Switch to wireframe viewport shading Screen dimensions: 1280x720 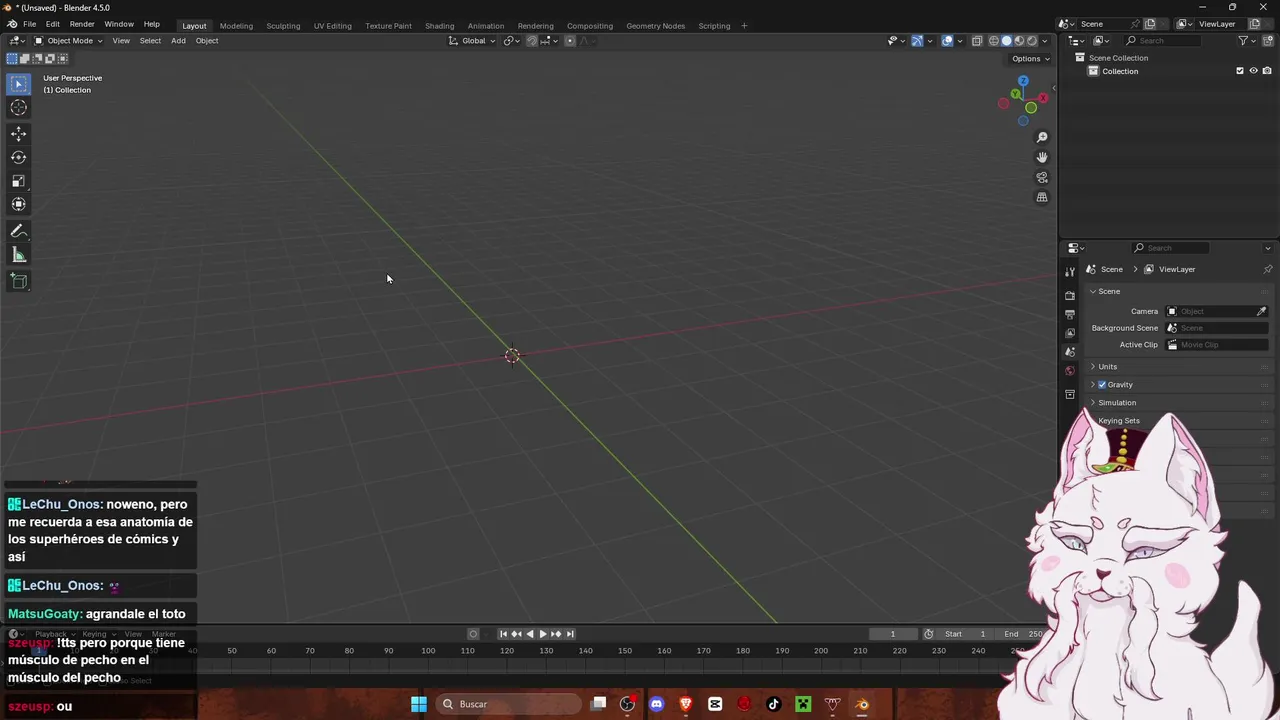994,40
